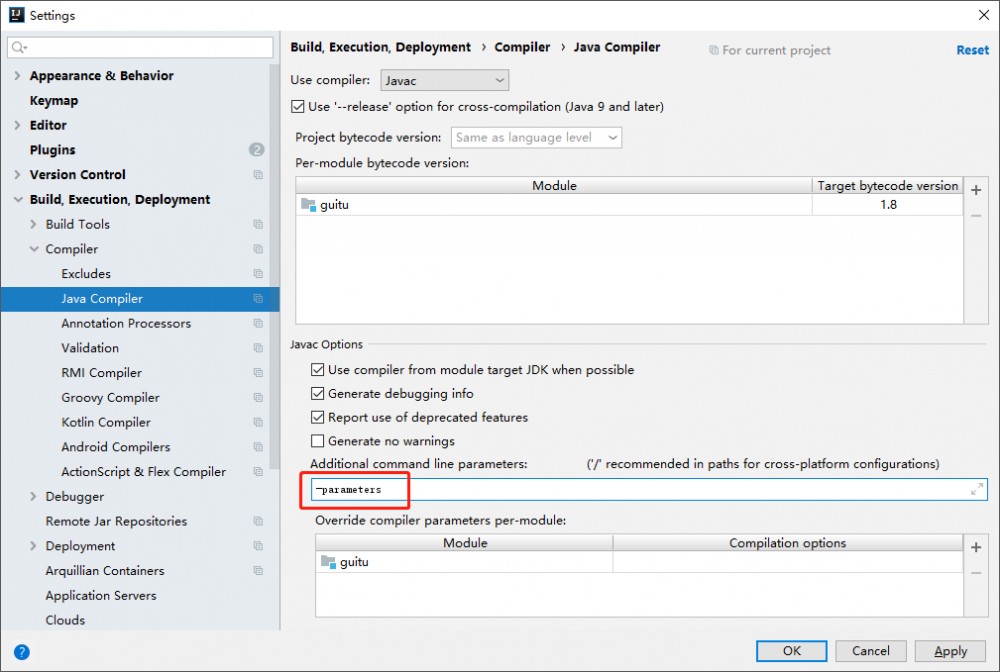Collapse Build, Execution, Deployment section
The image size is (1000, 672).
point(18,200)
